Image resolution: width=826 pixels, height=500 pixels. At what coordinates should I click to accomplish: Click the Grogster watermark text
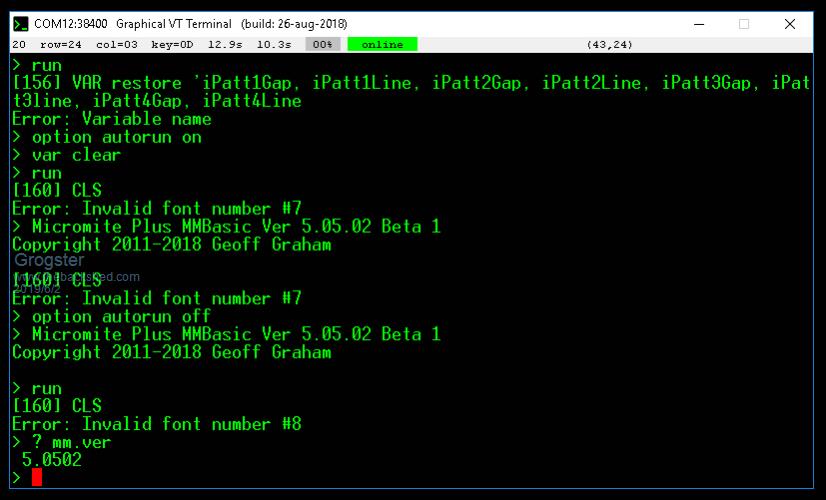click(x=49, y=261)
